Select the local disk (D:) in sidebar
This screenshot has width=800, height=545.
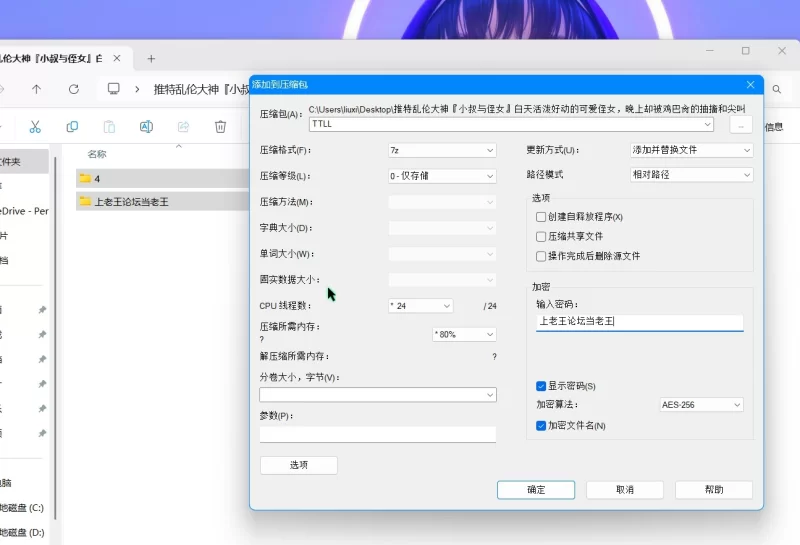pyautogui.click(x=22, y=532)
